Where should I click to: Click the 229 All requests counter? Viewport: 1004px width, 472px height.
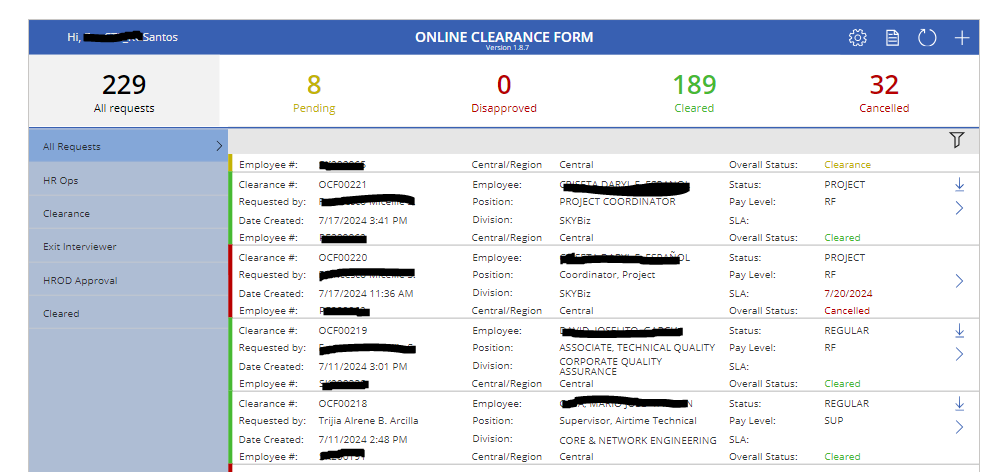pyautogui.click(x=124, y=92)
